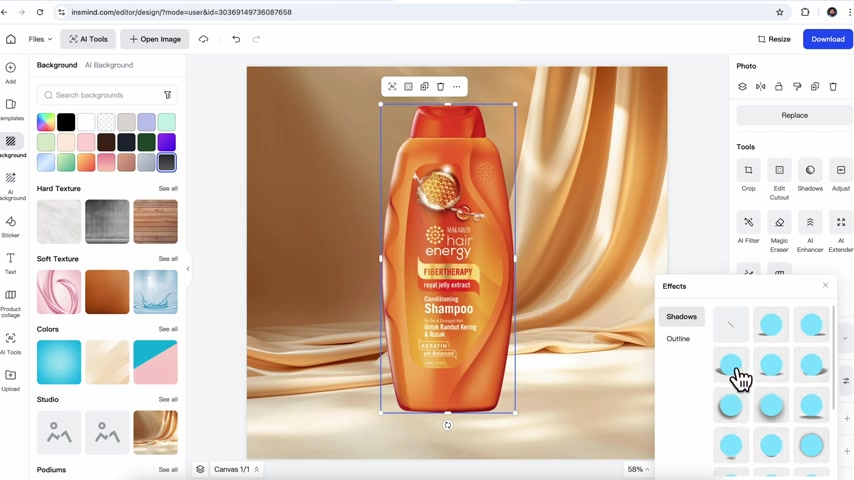Click the trash icon in Photo panel
This screenshot has width=854, height=480.
[833, 87]
